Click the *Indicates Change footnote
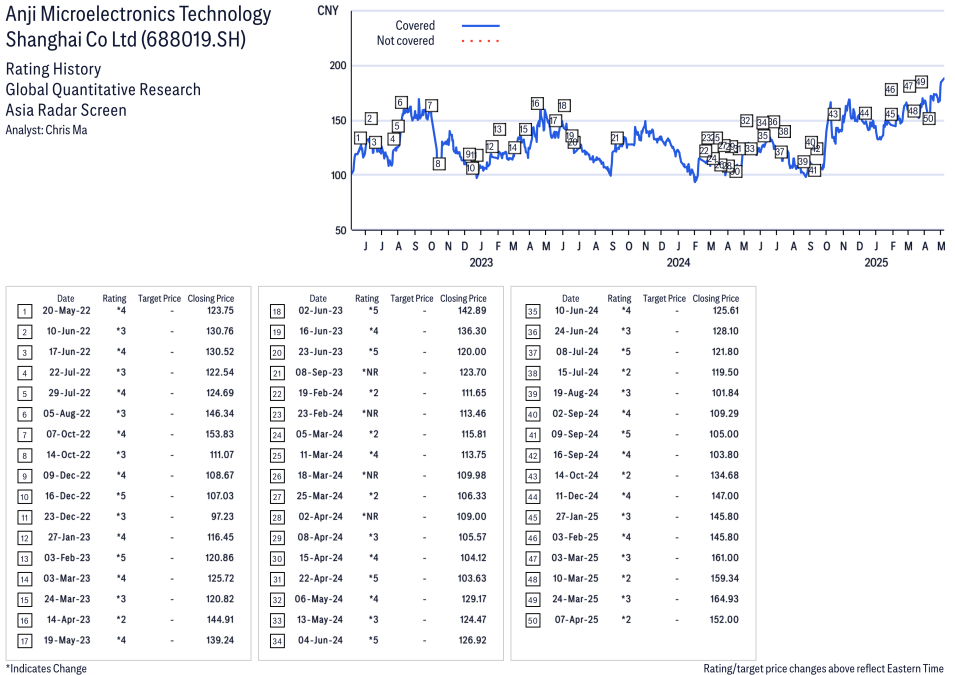 46,668
